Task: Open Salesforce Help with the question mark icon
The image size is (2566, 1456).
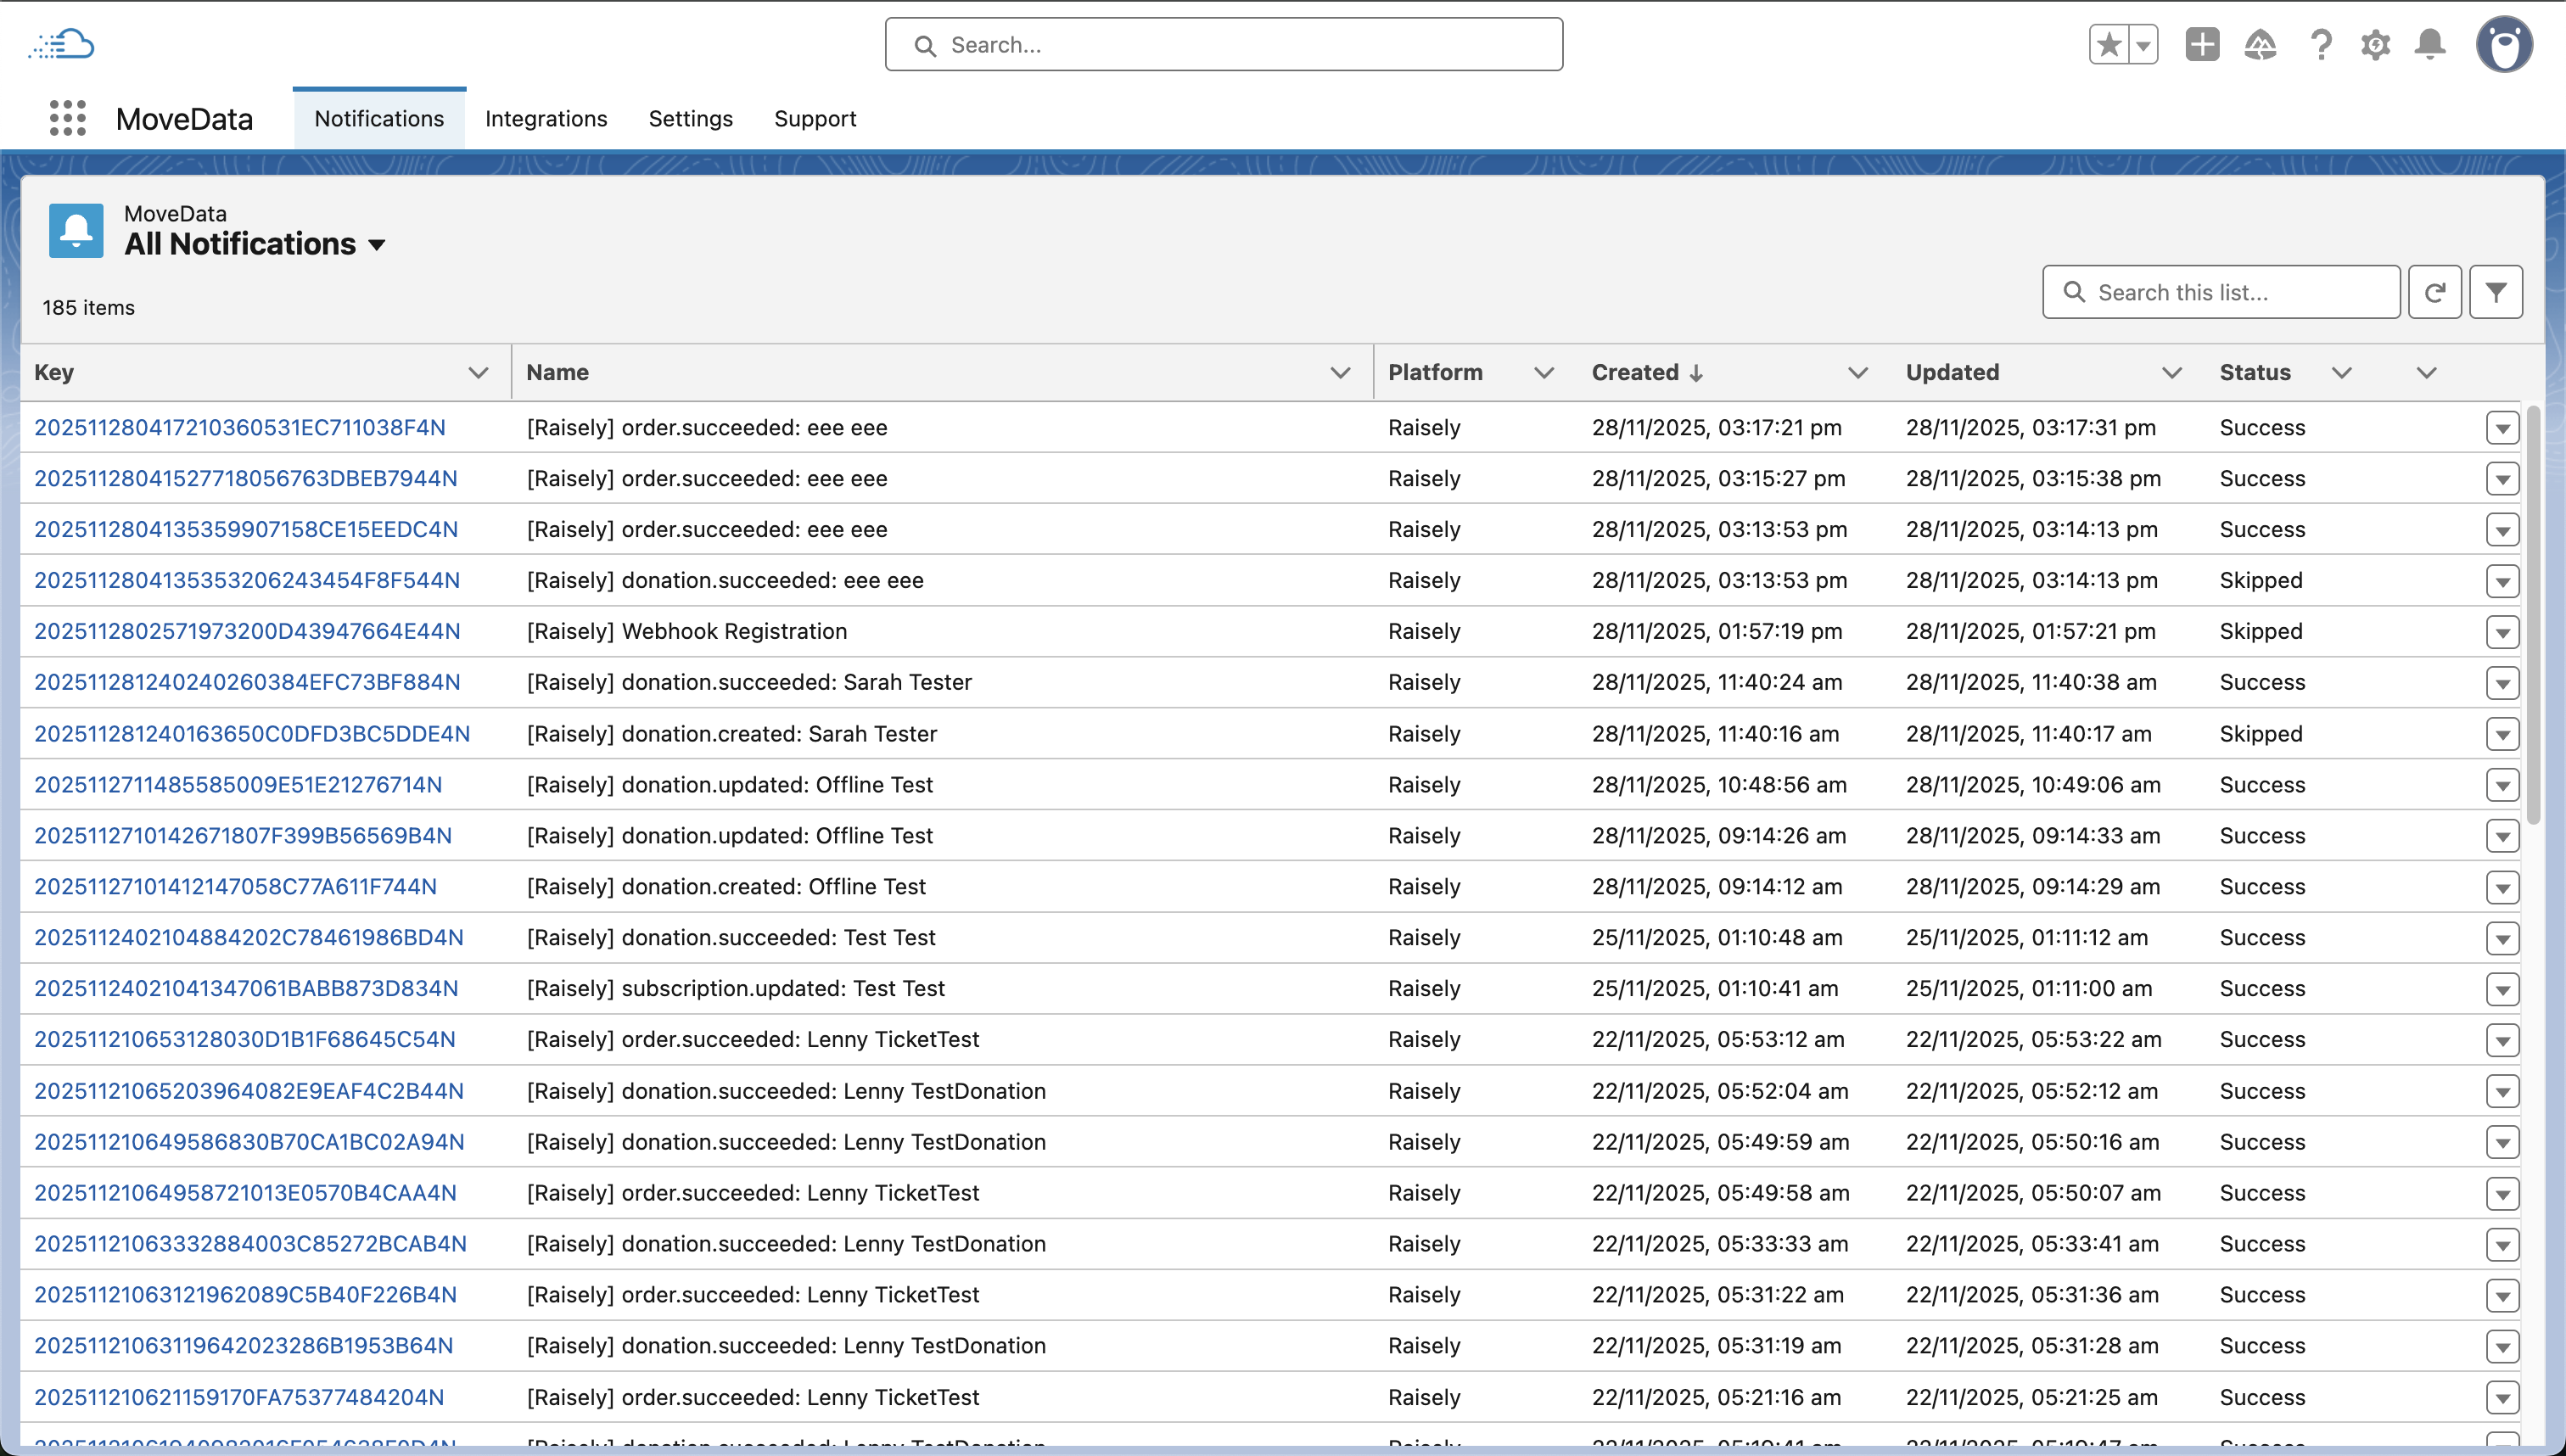Action: 2319,44
